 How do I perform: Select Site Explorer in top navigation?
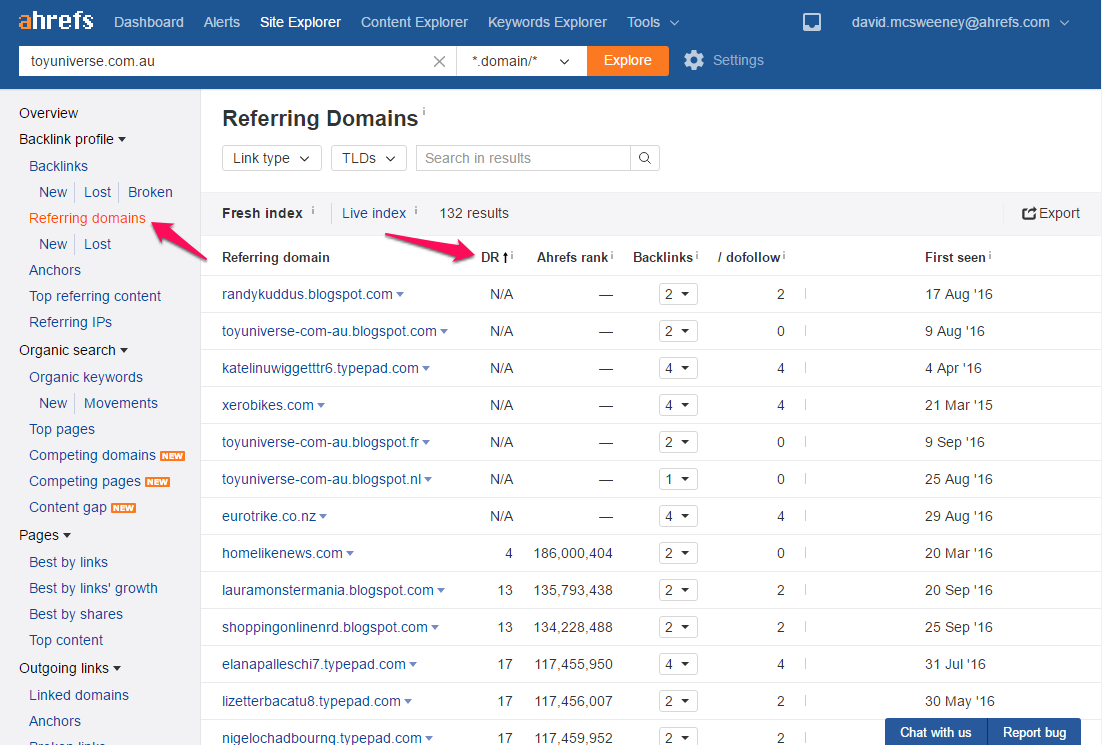point(300,22)
